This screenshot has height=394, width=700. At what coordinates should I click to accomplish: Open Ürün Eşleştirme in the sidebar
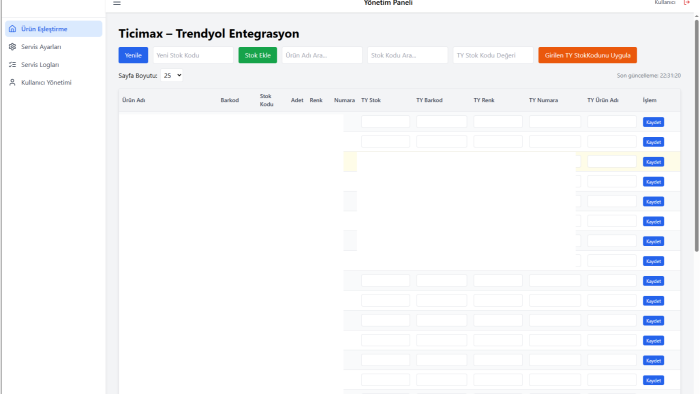54,29
